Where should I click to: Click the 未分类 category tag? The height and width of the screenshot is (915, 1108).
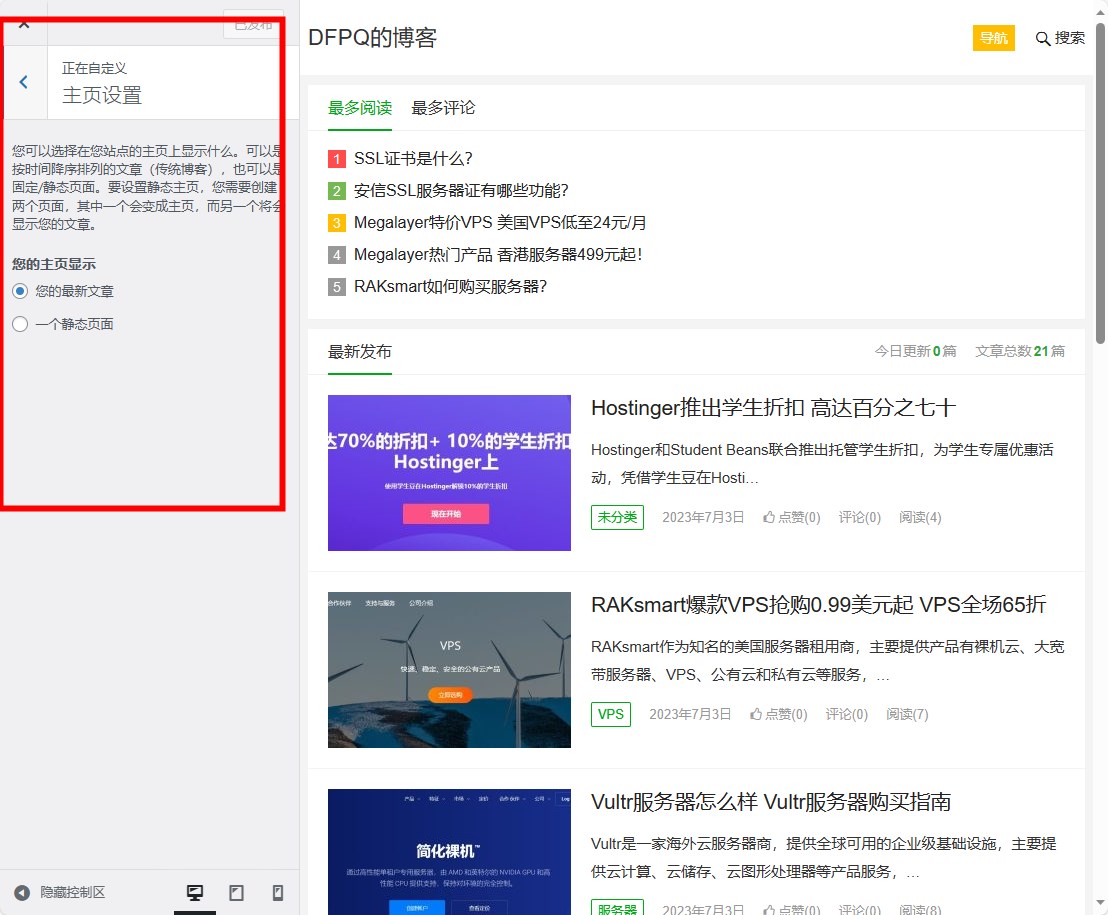click(617, 517)
